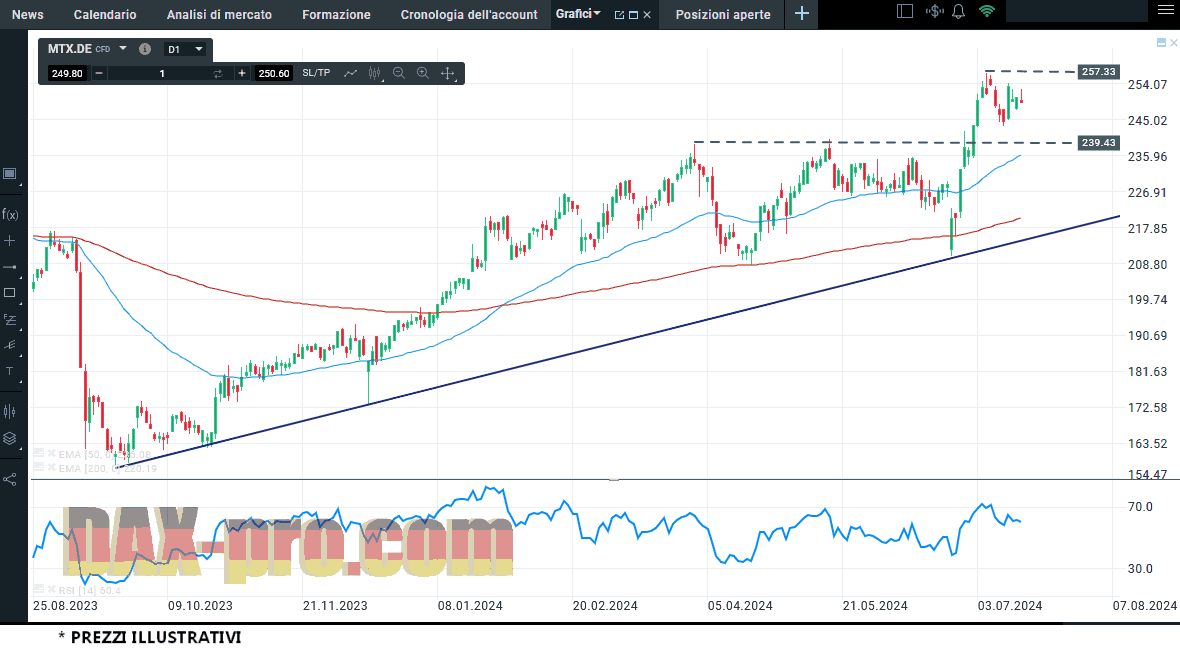Image resolution: width=1180 pixels, height=648 pixels.
Task: Open the MTX.DE symbol dropdown
Action: click(123, 49)
